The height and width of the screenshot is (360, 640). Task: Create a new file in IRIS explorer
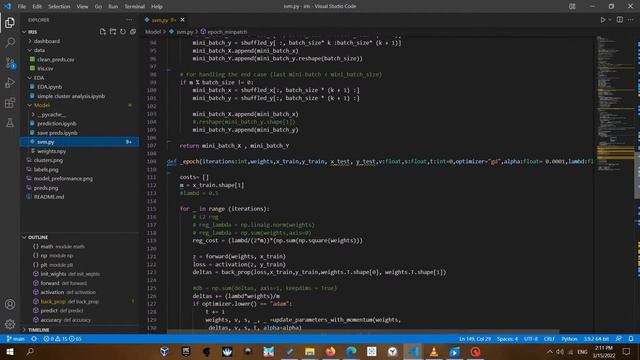coord(102,32)
